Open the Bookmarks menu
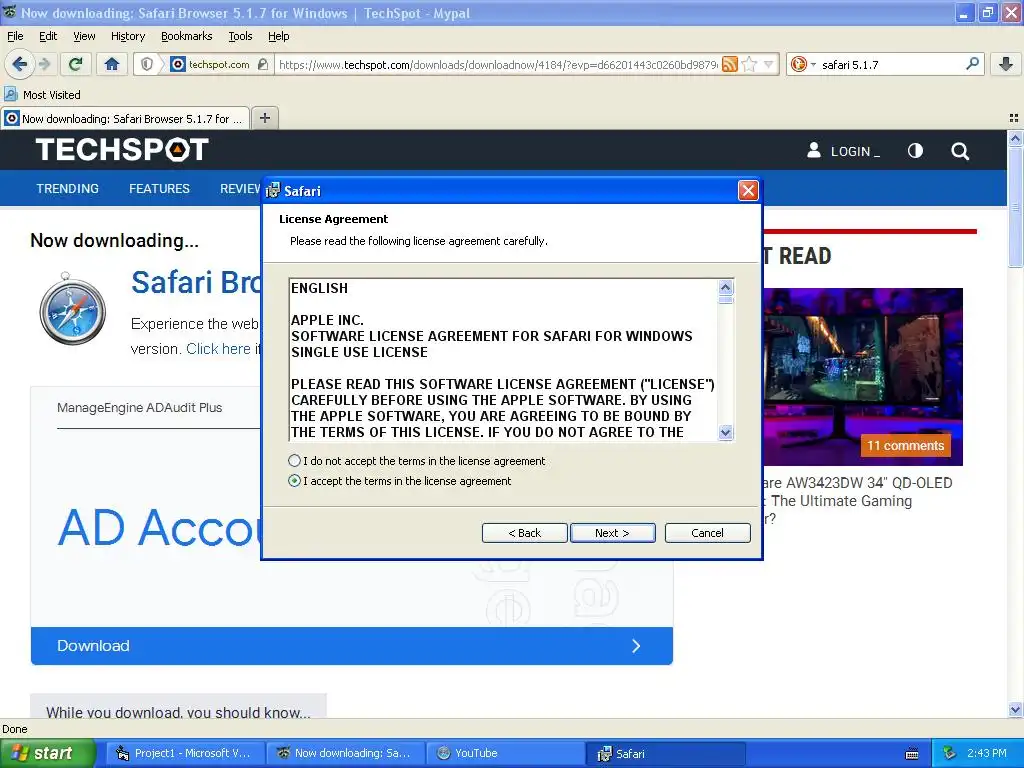 [x=187, y=36]
